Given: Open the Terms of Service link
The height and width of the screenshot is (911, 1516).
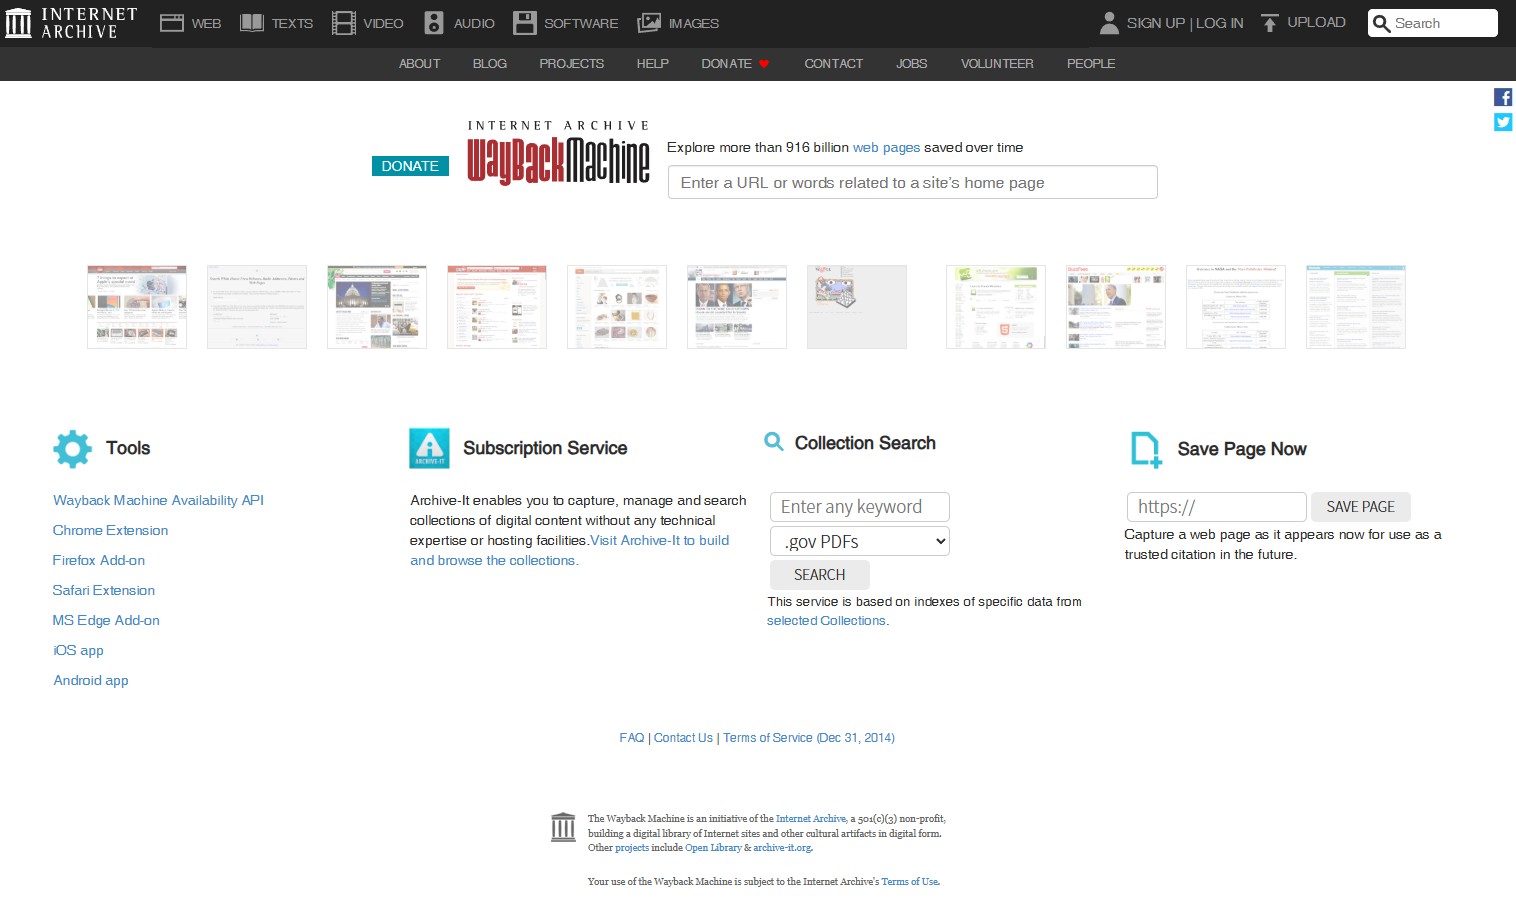Looking at the screenshot, I should coord(809,738).
